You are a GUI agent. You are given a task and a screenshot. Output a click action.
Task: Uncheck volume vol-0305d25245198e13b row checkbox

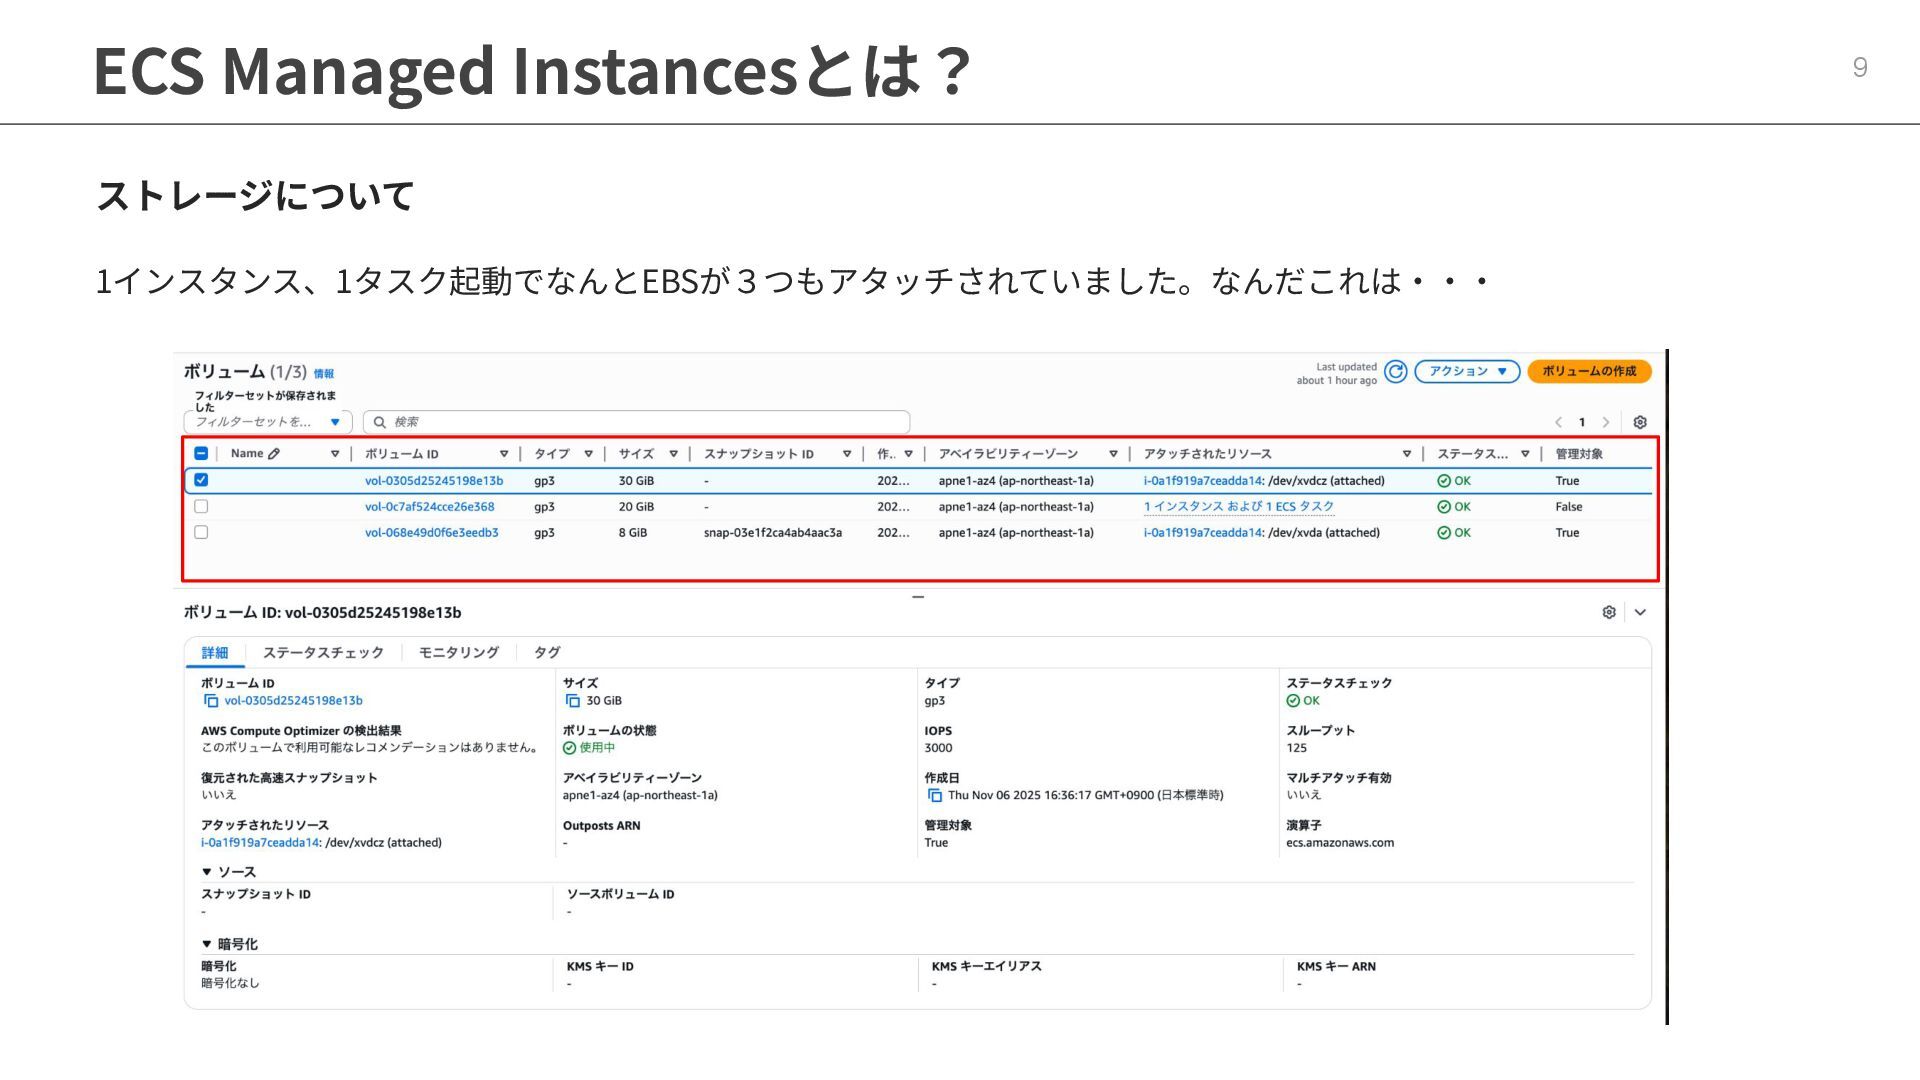click(x=201, y=480)
